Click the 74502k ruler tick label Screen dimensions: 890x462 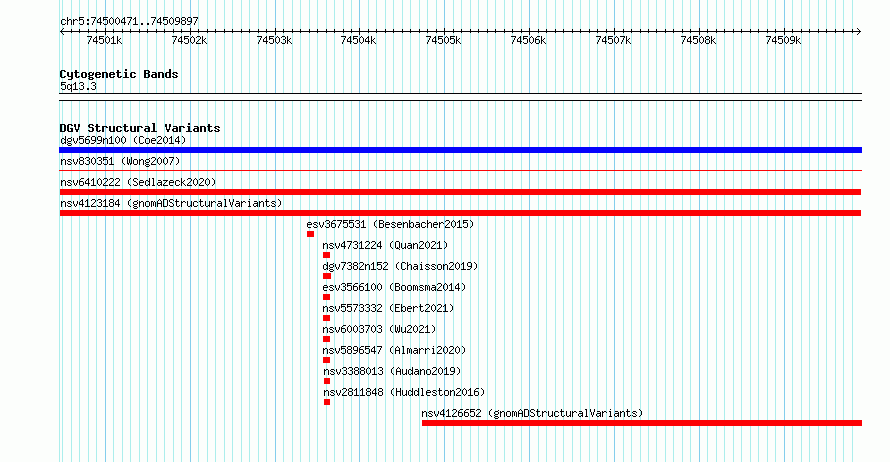click(x=190, y=40)
